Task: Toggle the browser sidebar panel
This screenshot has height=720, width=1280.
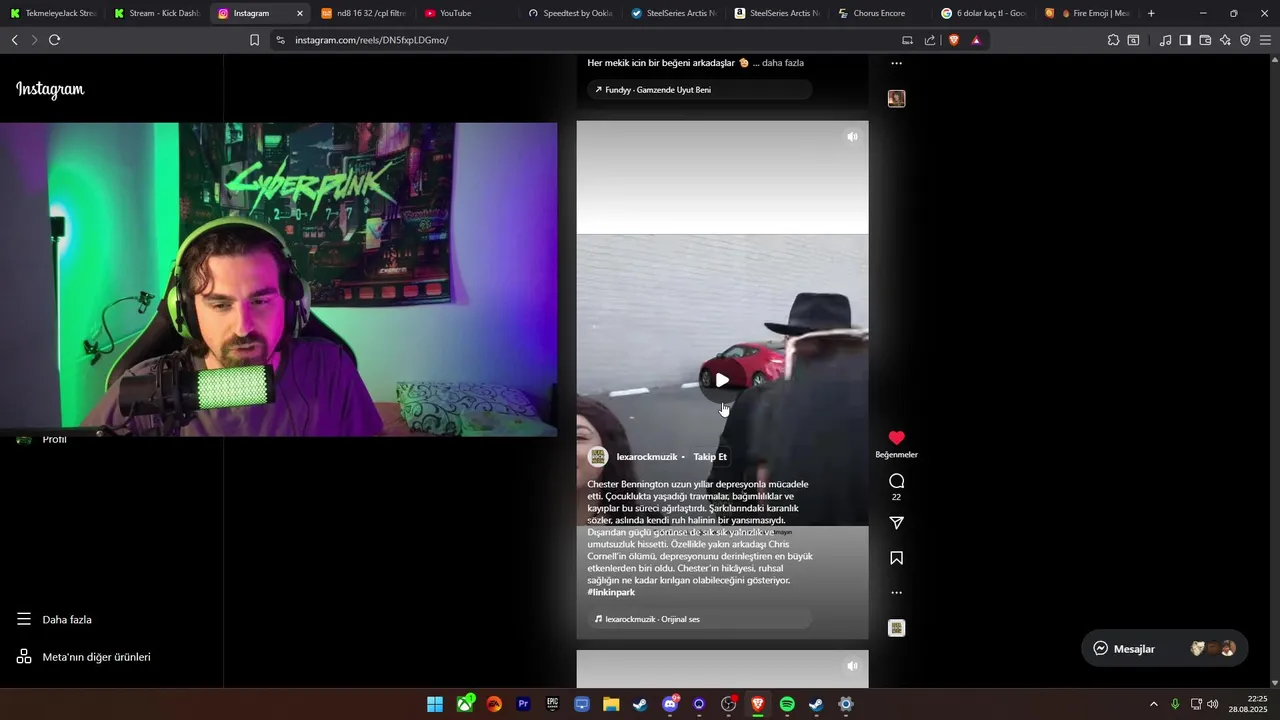Action: (1185, 40)
